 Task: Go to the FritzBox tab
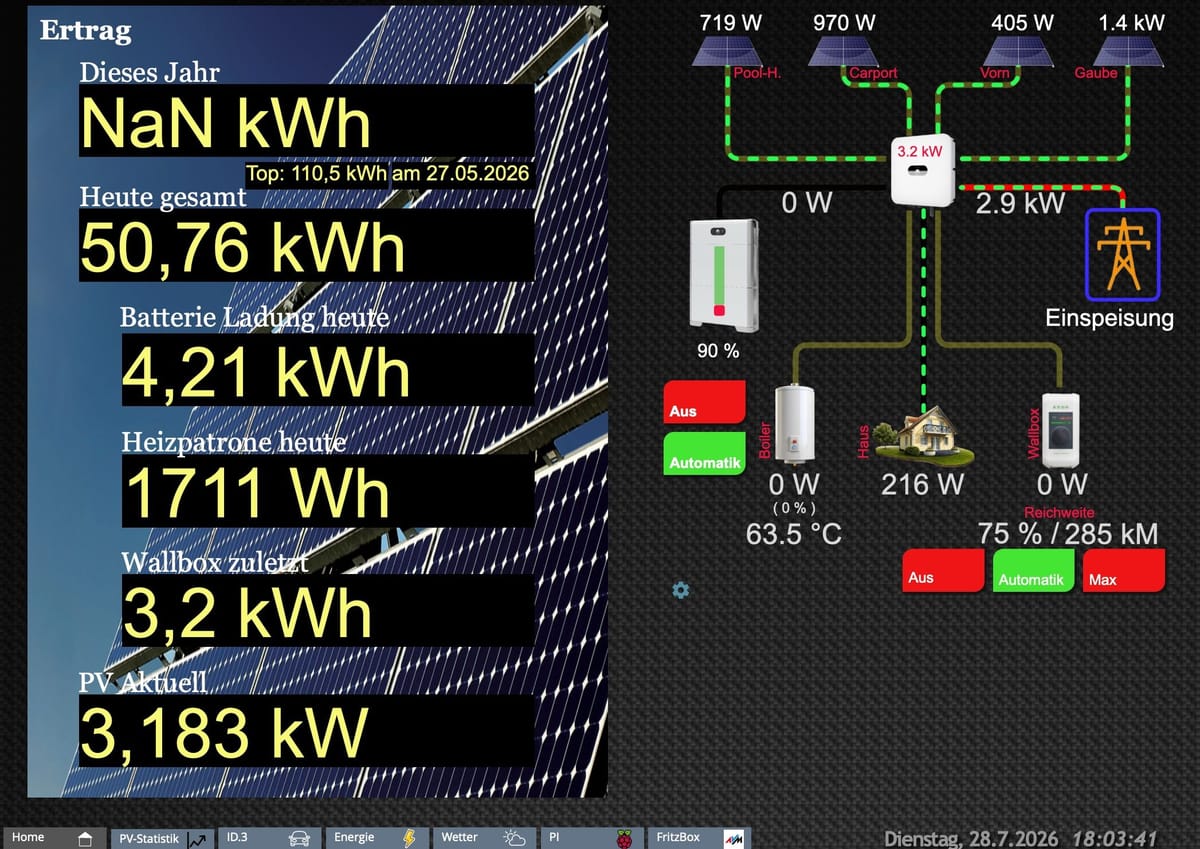(698, 838)
